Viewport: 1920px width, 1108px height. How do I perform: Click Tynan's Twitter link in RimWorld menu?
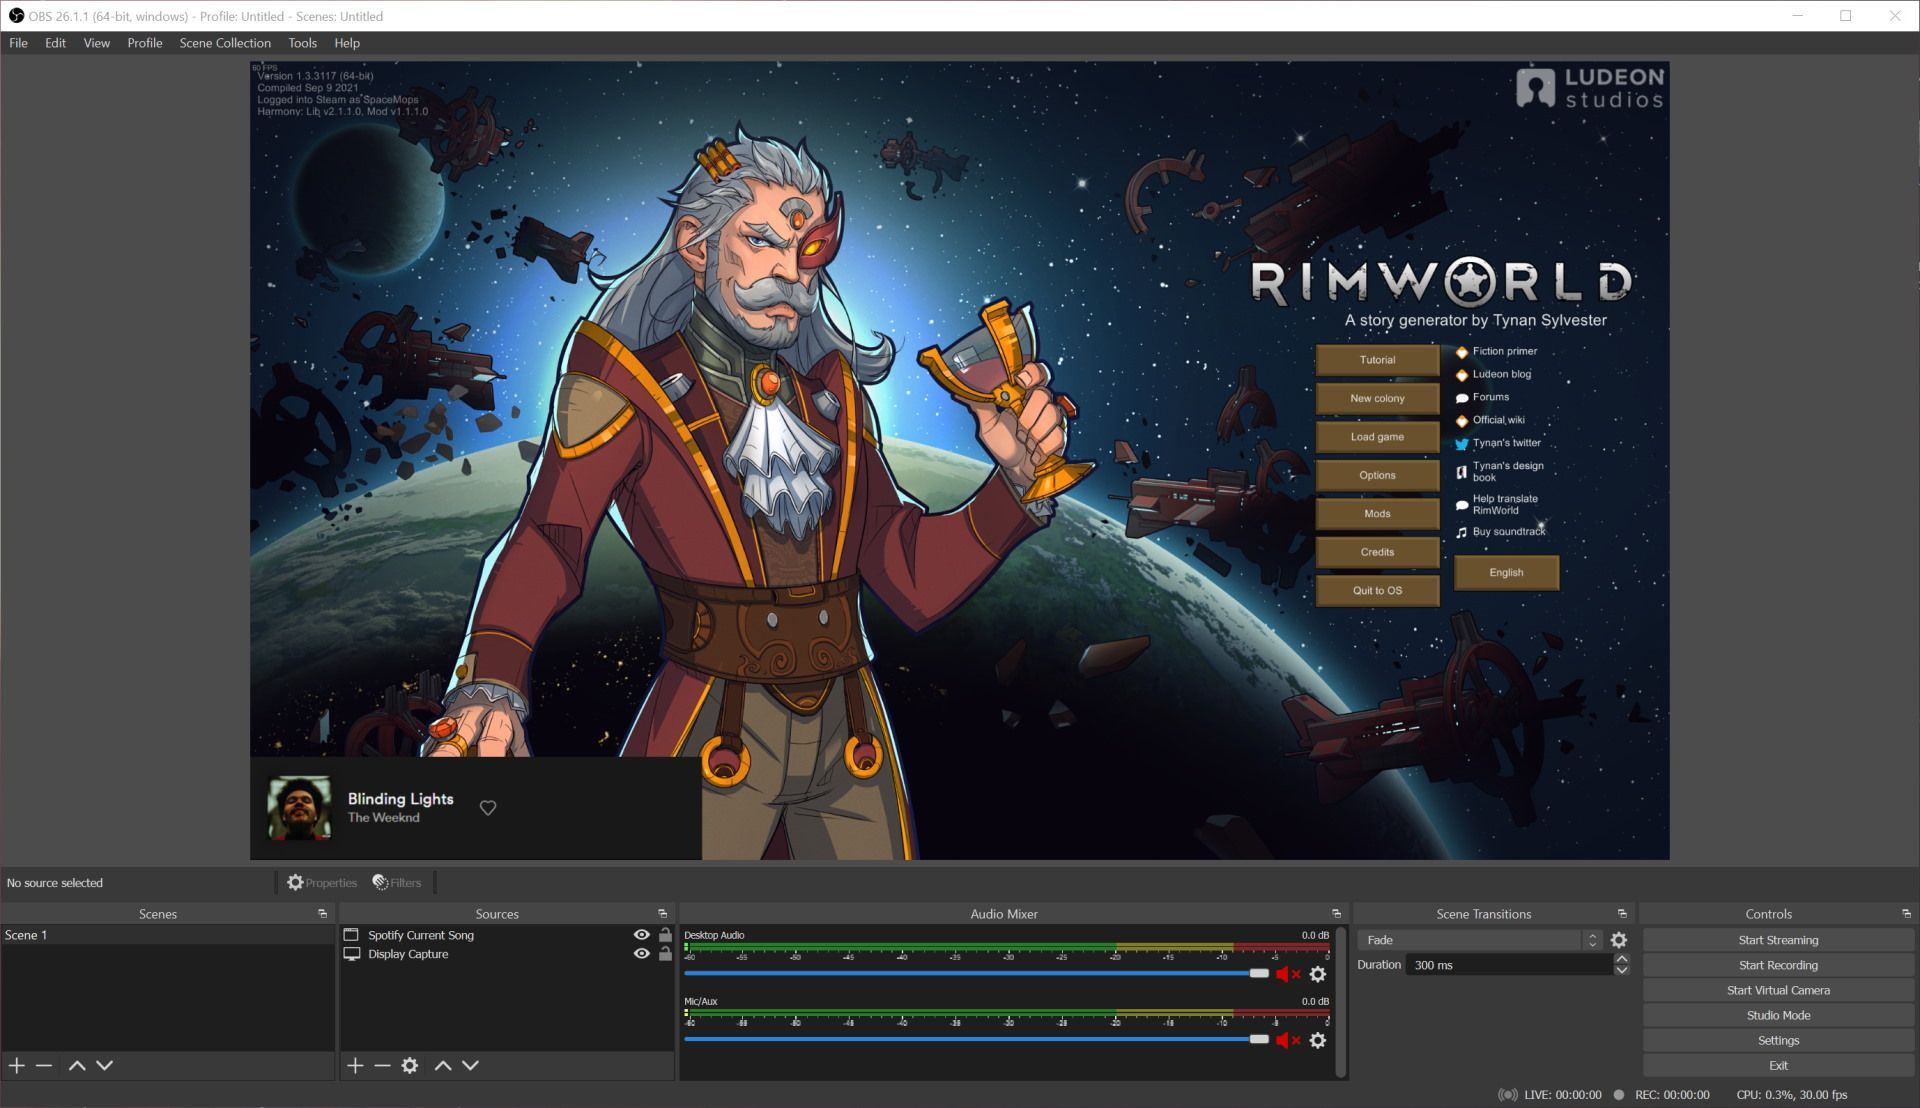tap(1503, 442)
